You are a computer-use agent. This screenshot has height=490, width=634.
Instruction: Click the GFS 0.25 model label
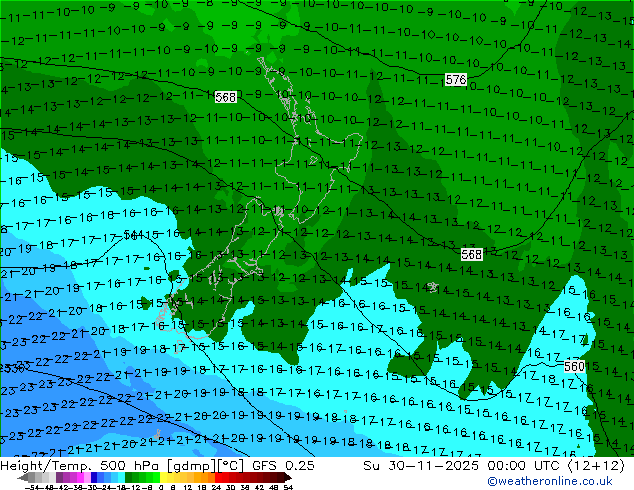(283, 465)
